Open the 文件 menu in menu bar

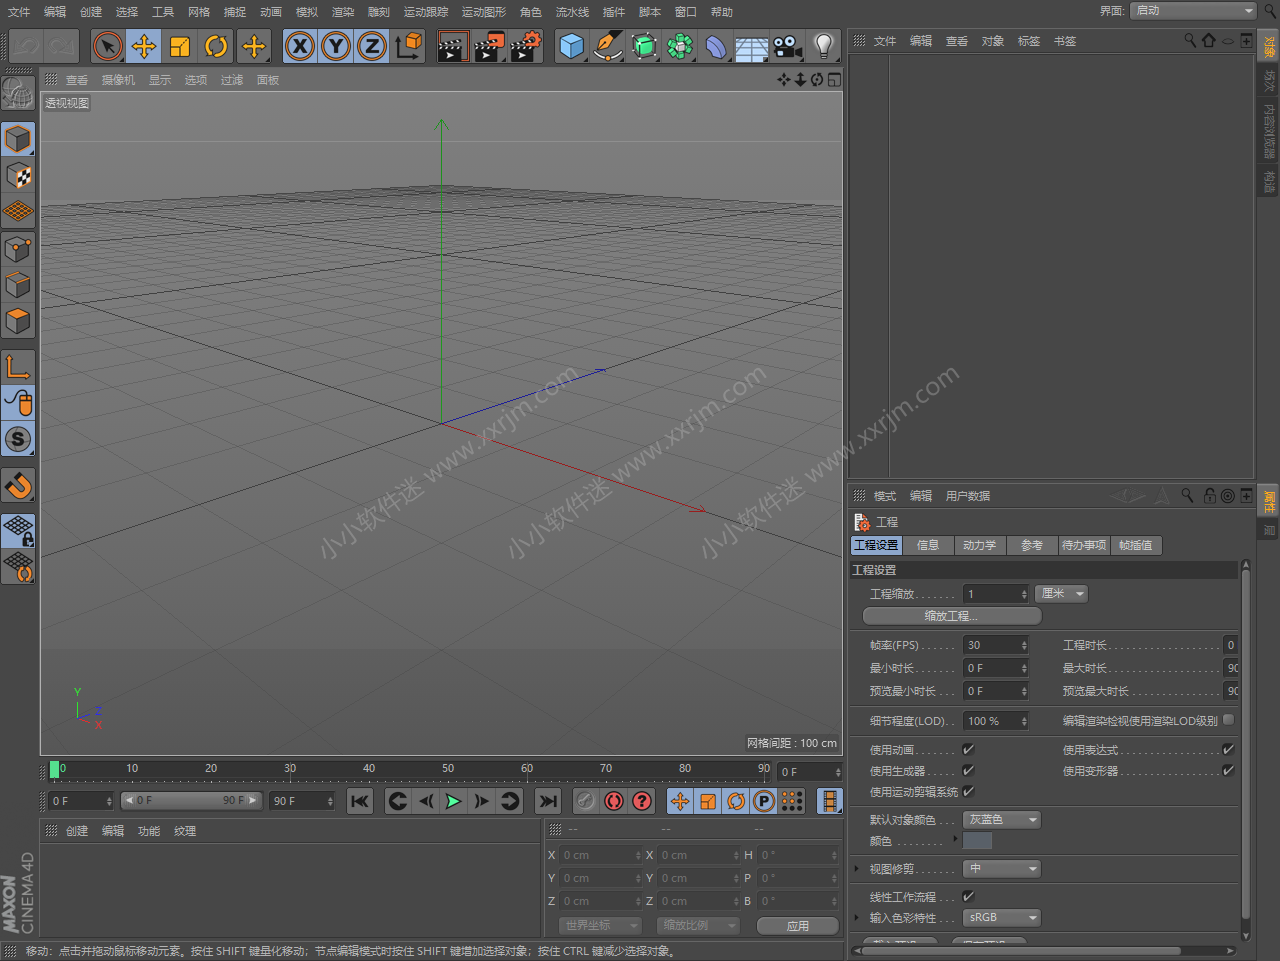[19, 12]
